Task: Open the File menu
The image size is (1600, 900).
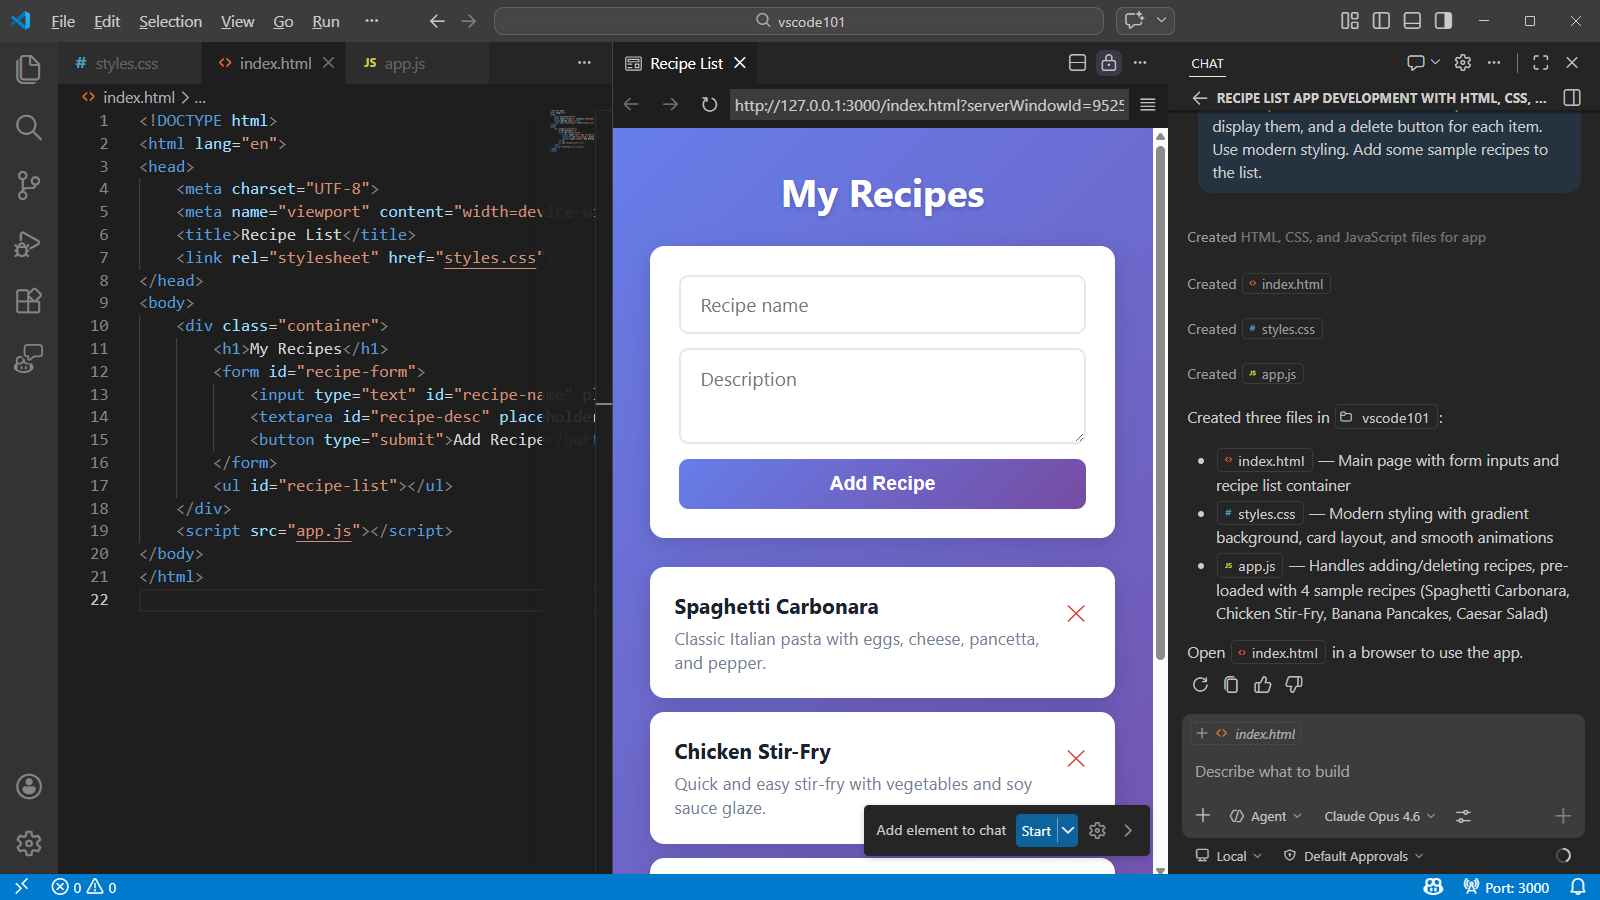Action: click(62, 20)
